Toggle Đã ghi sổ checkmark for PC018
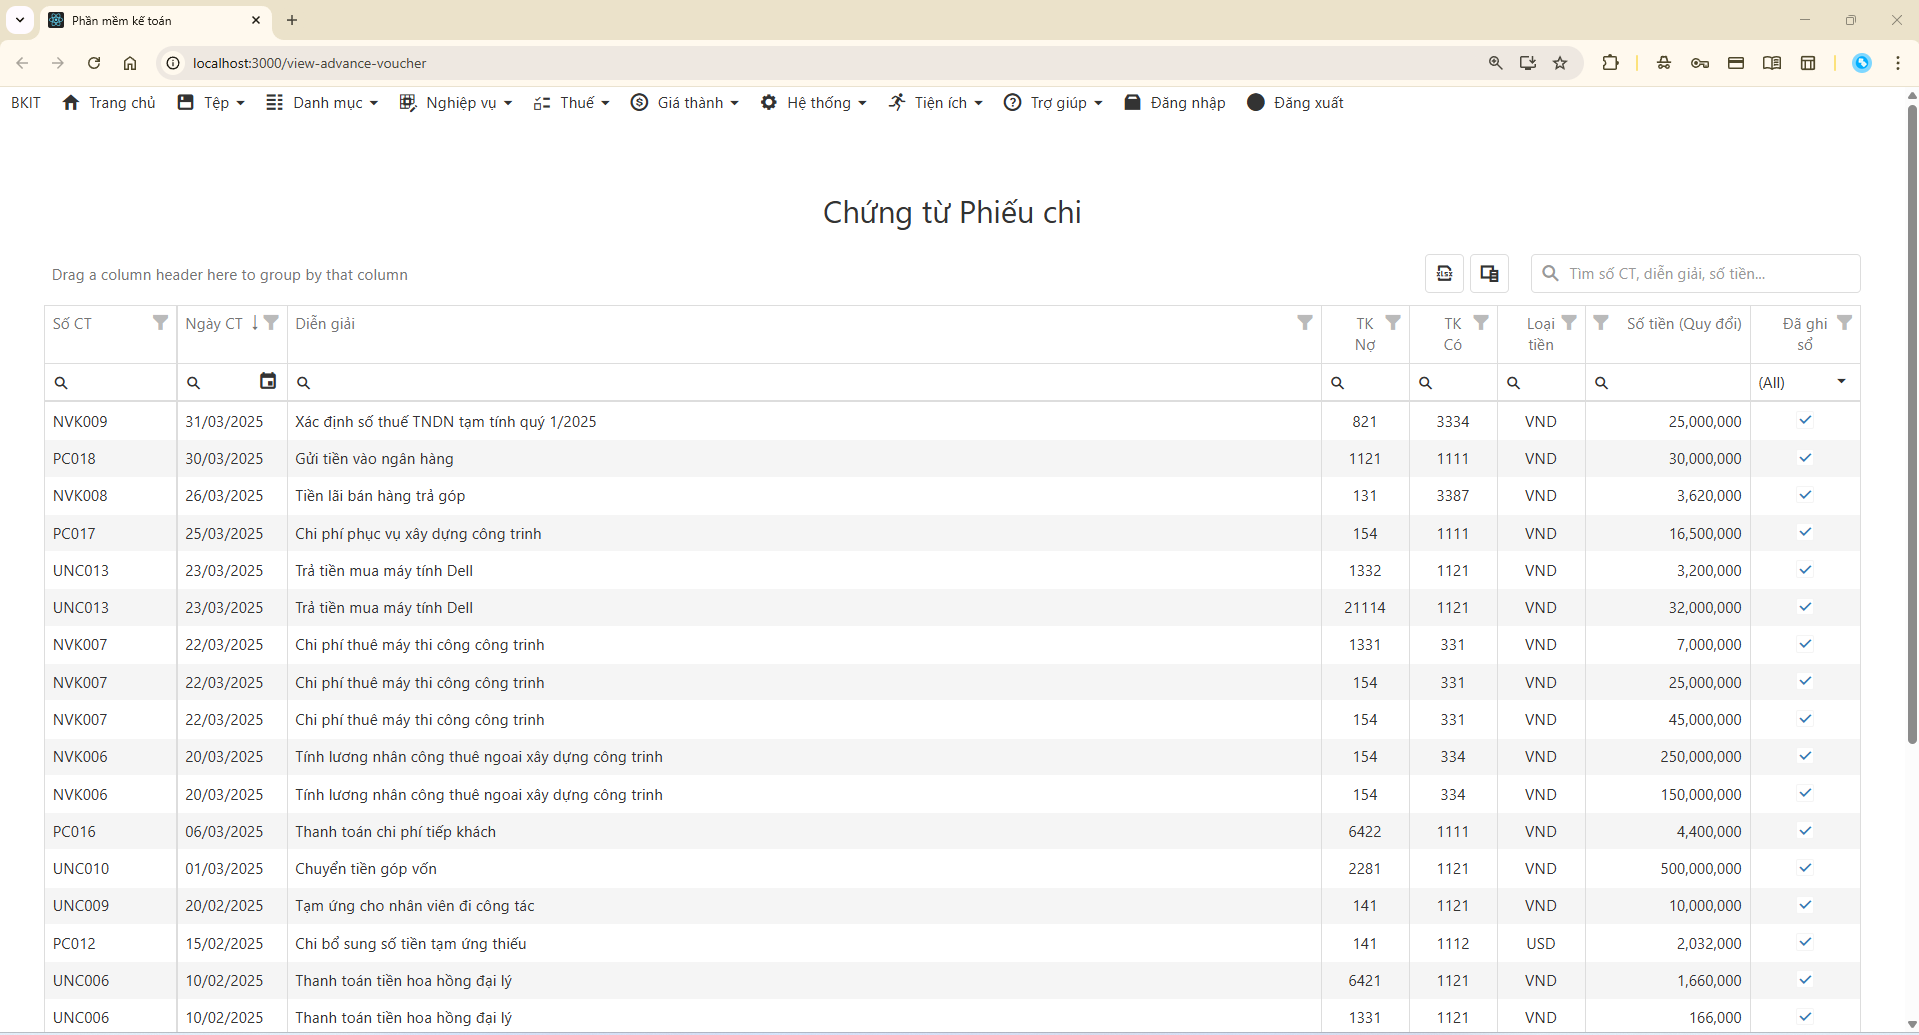Viewport: 1919px width, 1035px height. click(1805, 458)
